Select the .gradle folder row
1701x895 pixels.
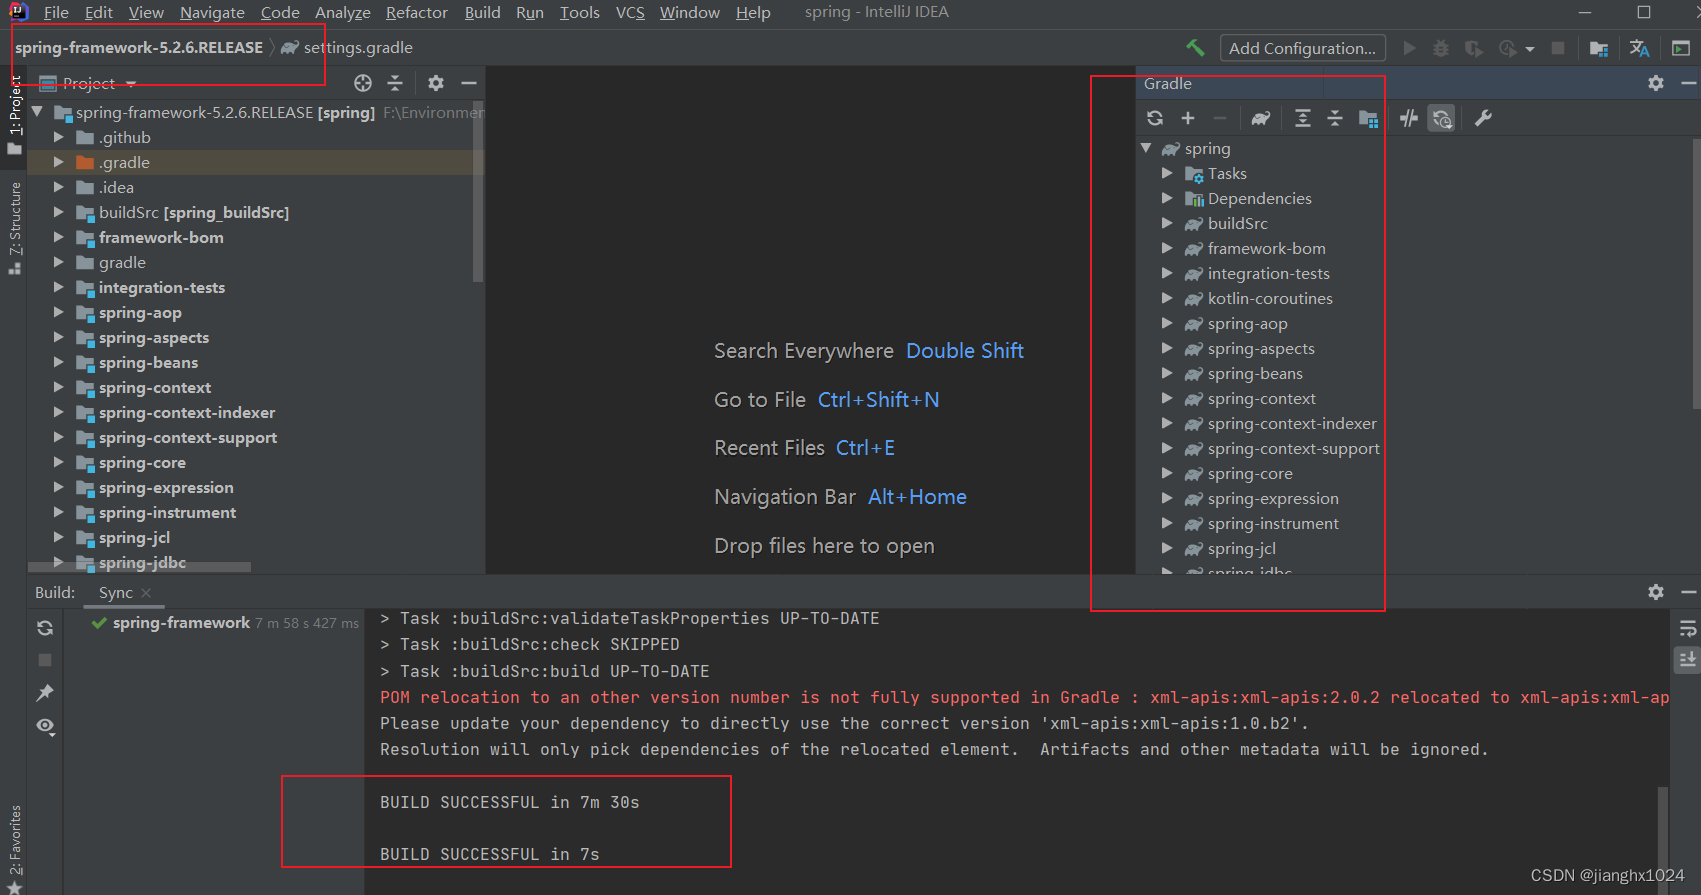[x=256, y=162]
